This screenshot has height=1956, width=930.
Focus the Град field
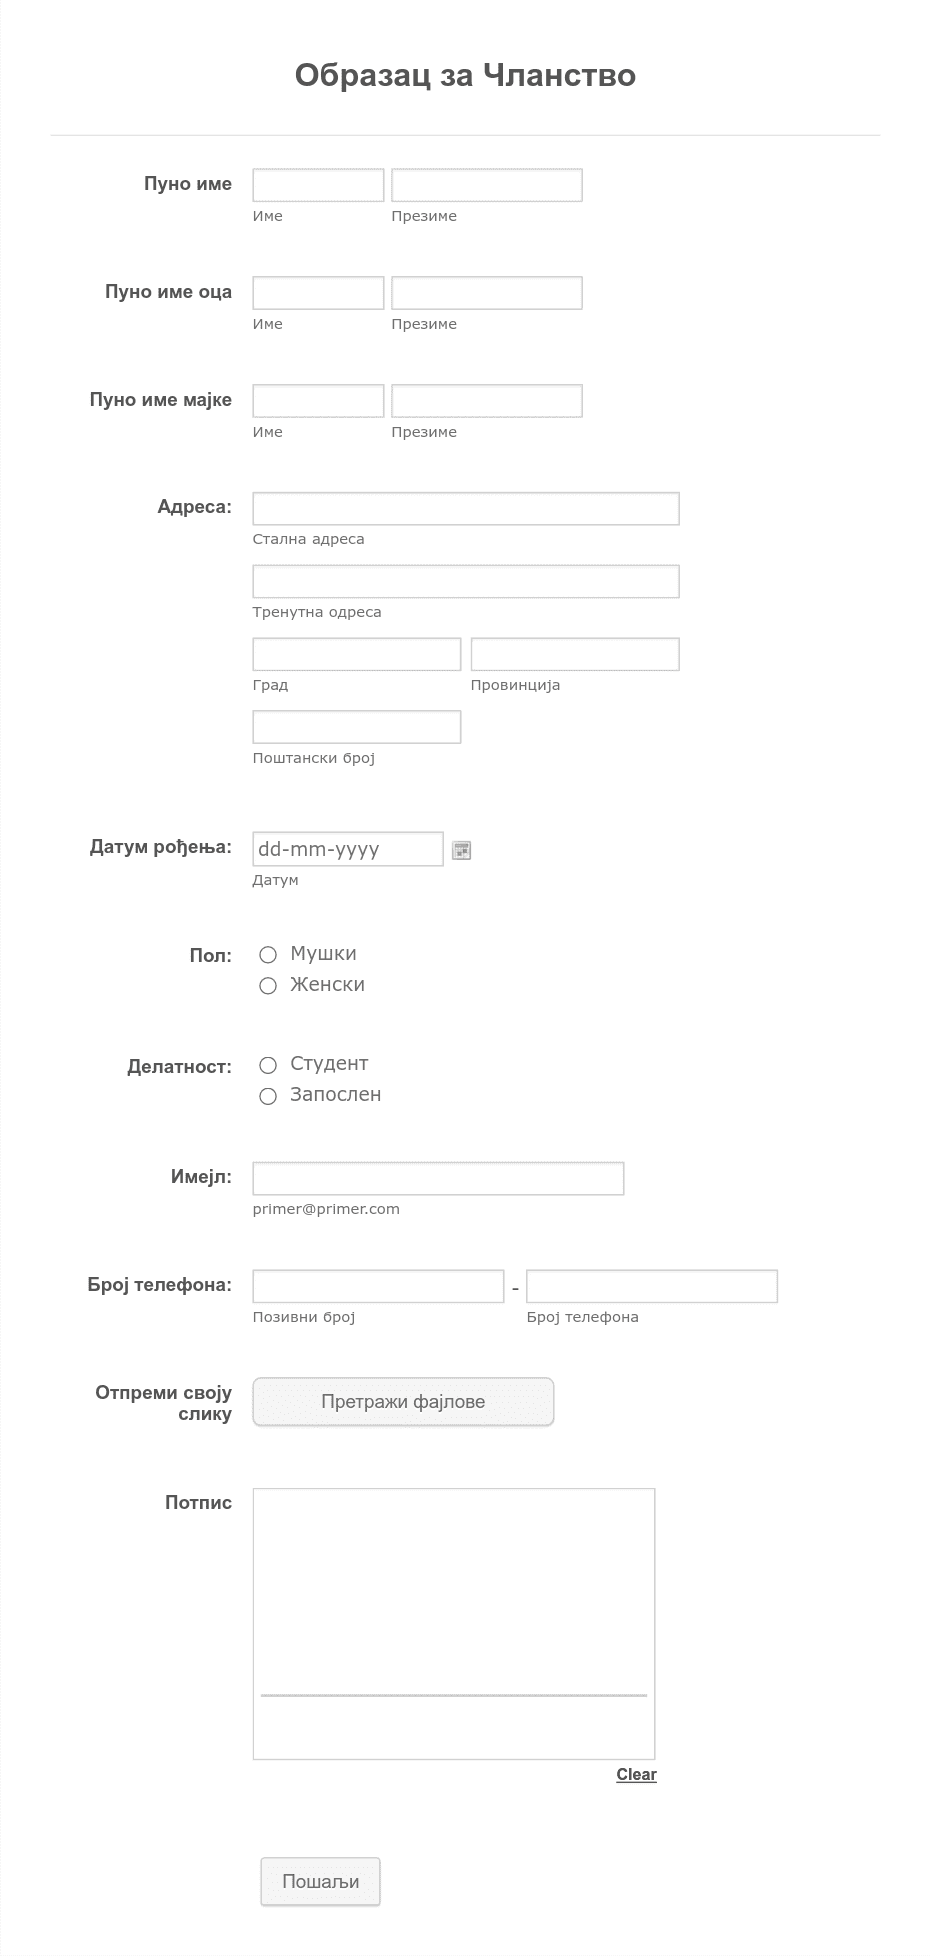357,654
